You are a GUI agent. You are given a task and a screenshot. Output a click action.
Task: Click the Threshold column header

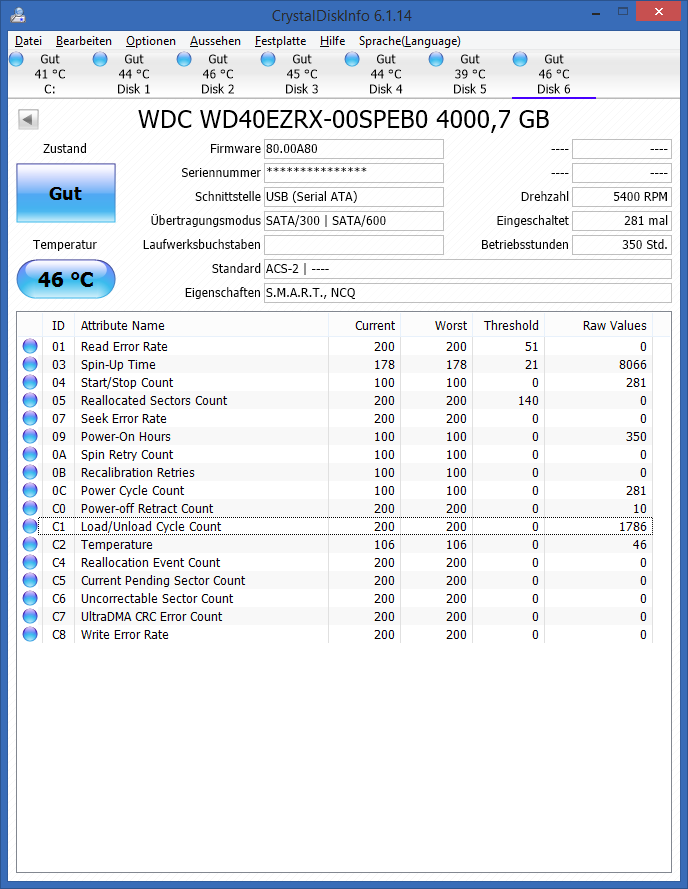coord(509,325)
